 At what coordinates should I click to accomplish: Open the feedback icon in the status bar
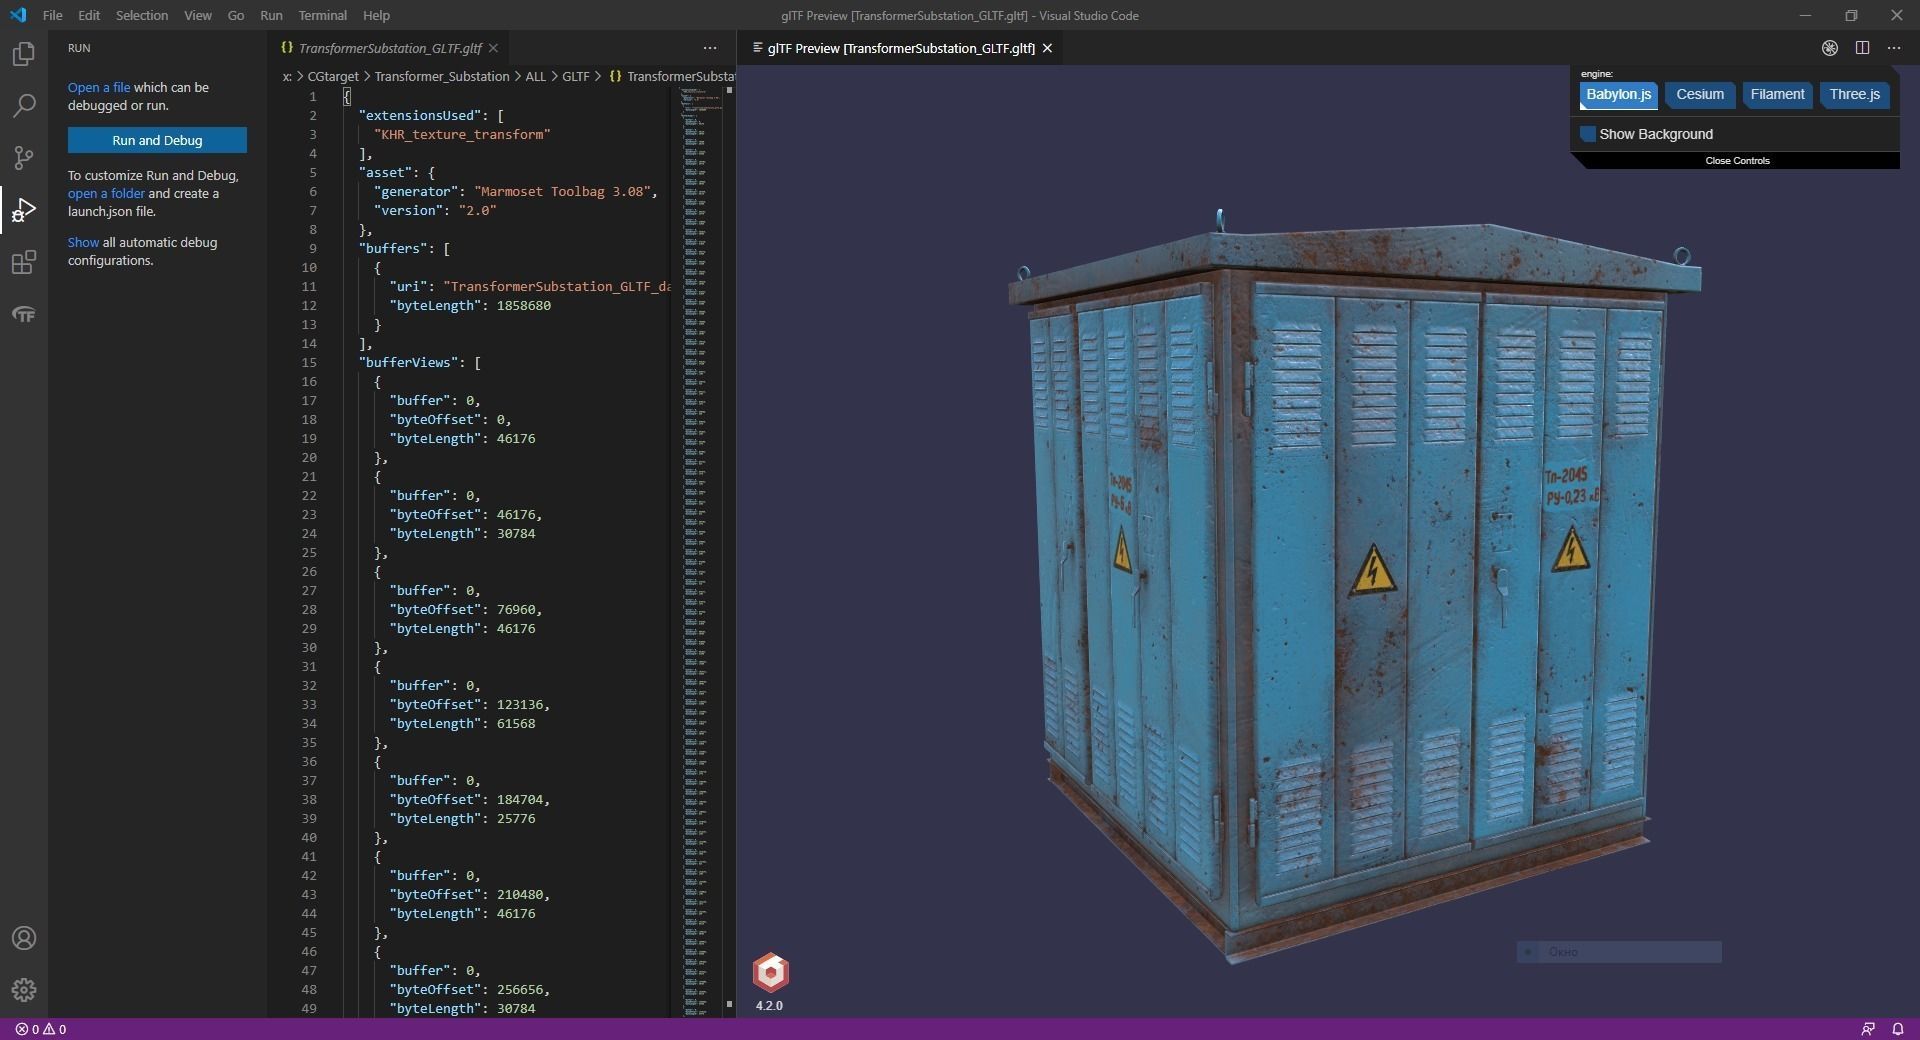1868,1029
